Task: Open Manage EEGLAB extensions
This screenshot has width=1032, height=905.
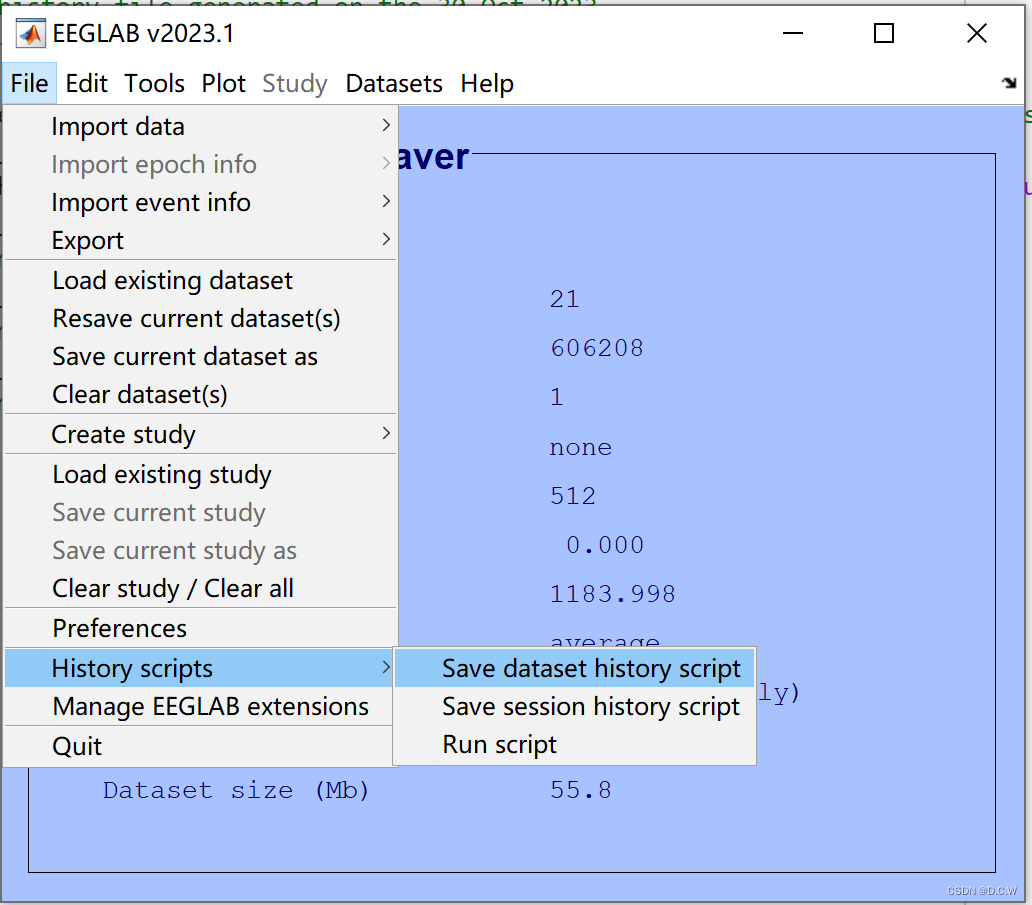Action: [199, 706]
